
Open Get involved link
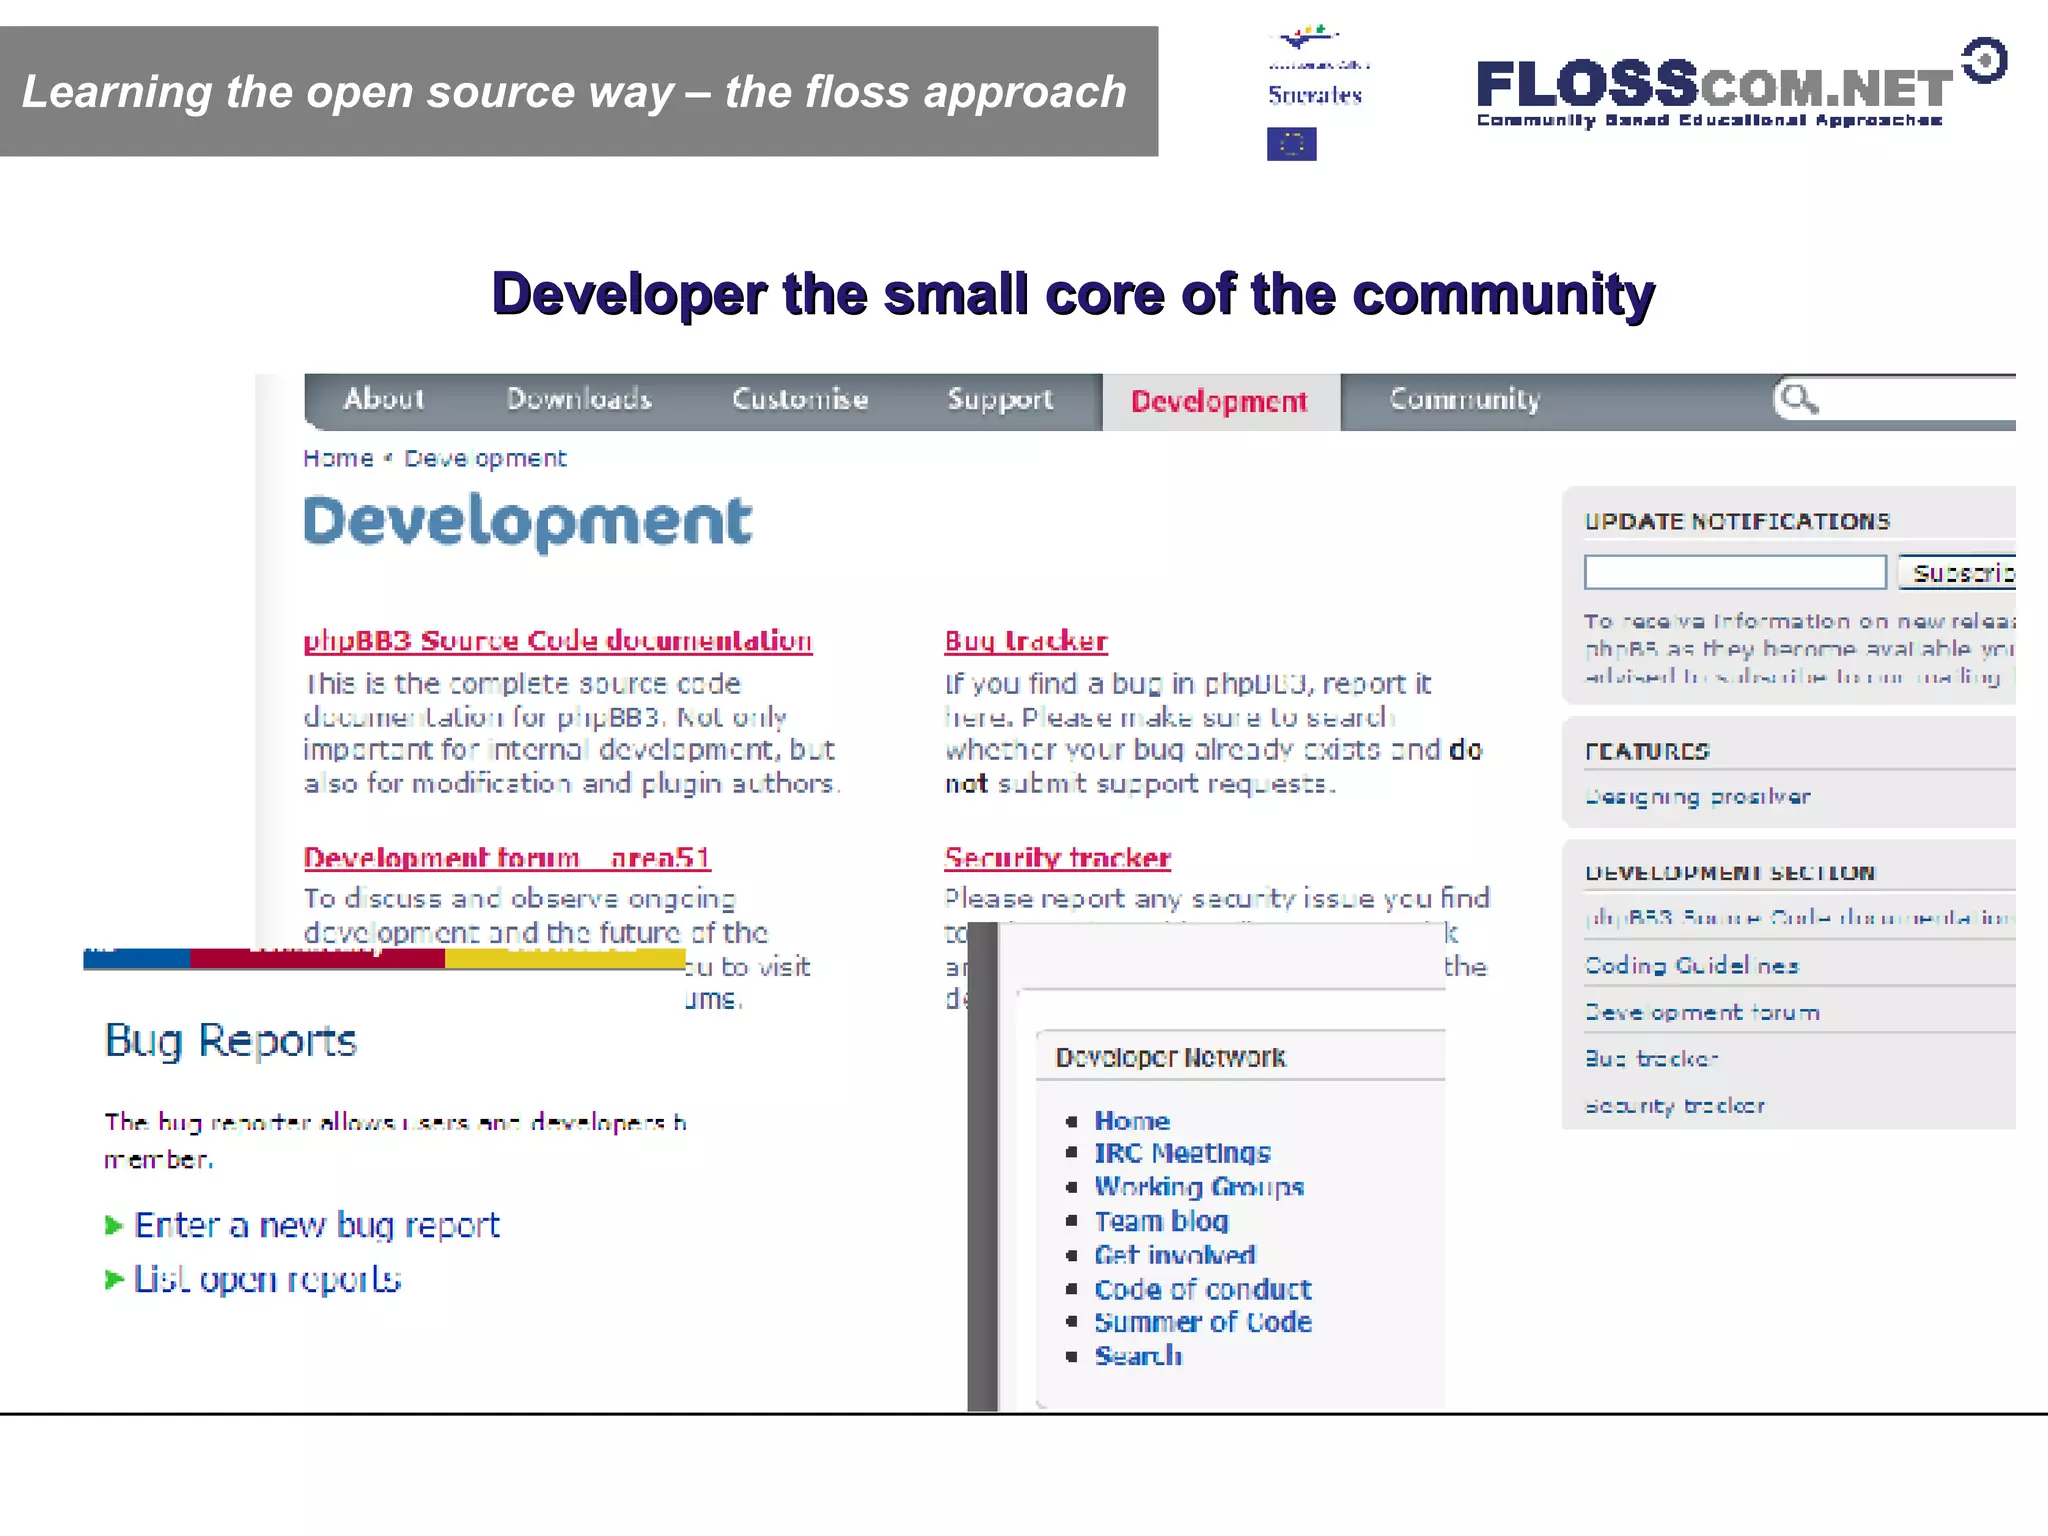click(x=1175, y=1255)
